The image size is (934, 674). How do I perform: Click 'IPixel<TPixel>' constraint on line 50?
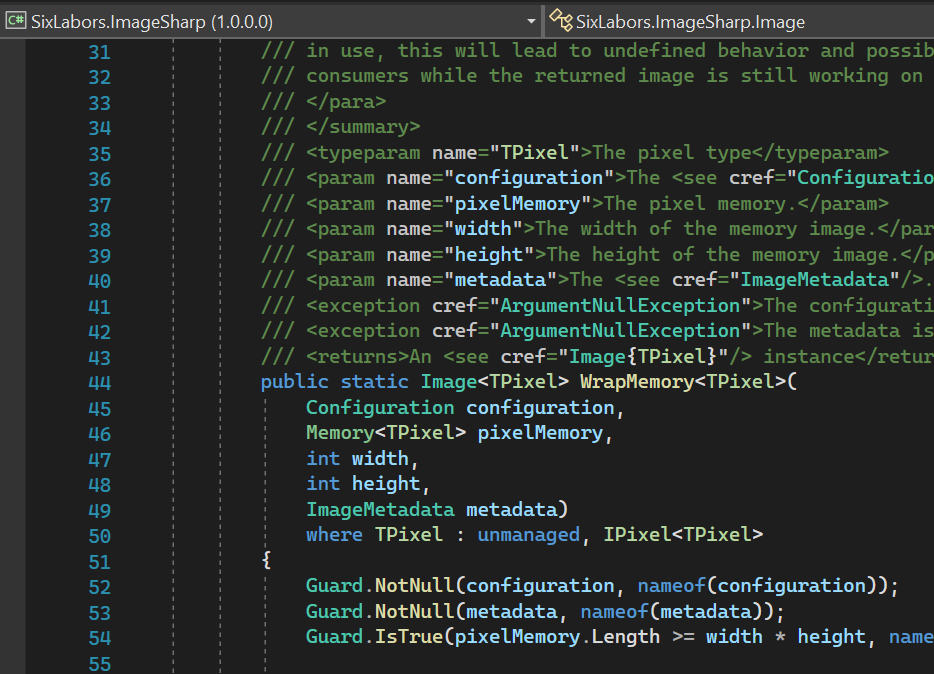[683, 535]
